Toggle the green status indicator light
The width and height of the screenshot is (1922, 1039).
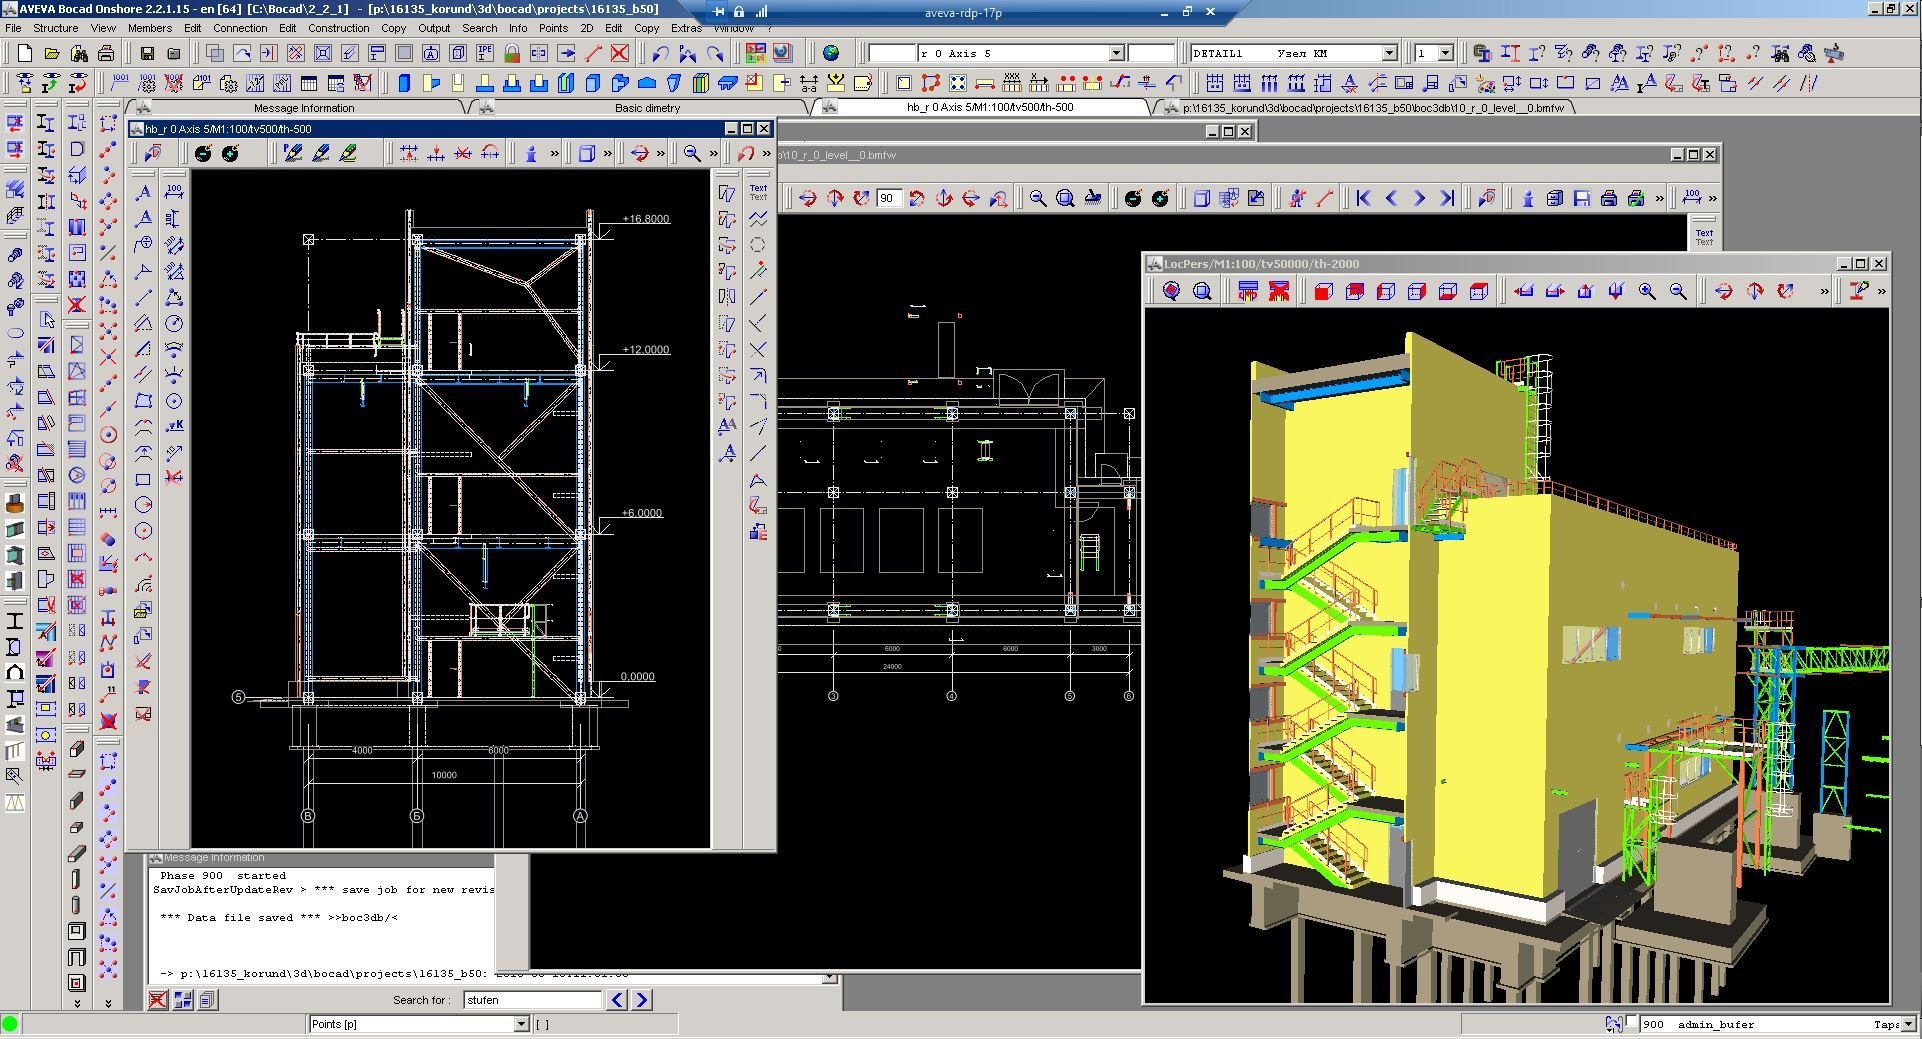click(10, 1024)
